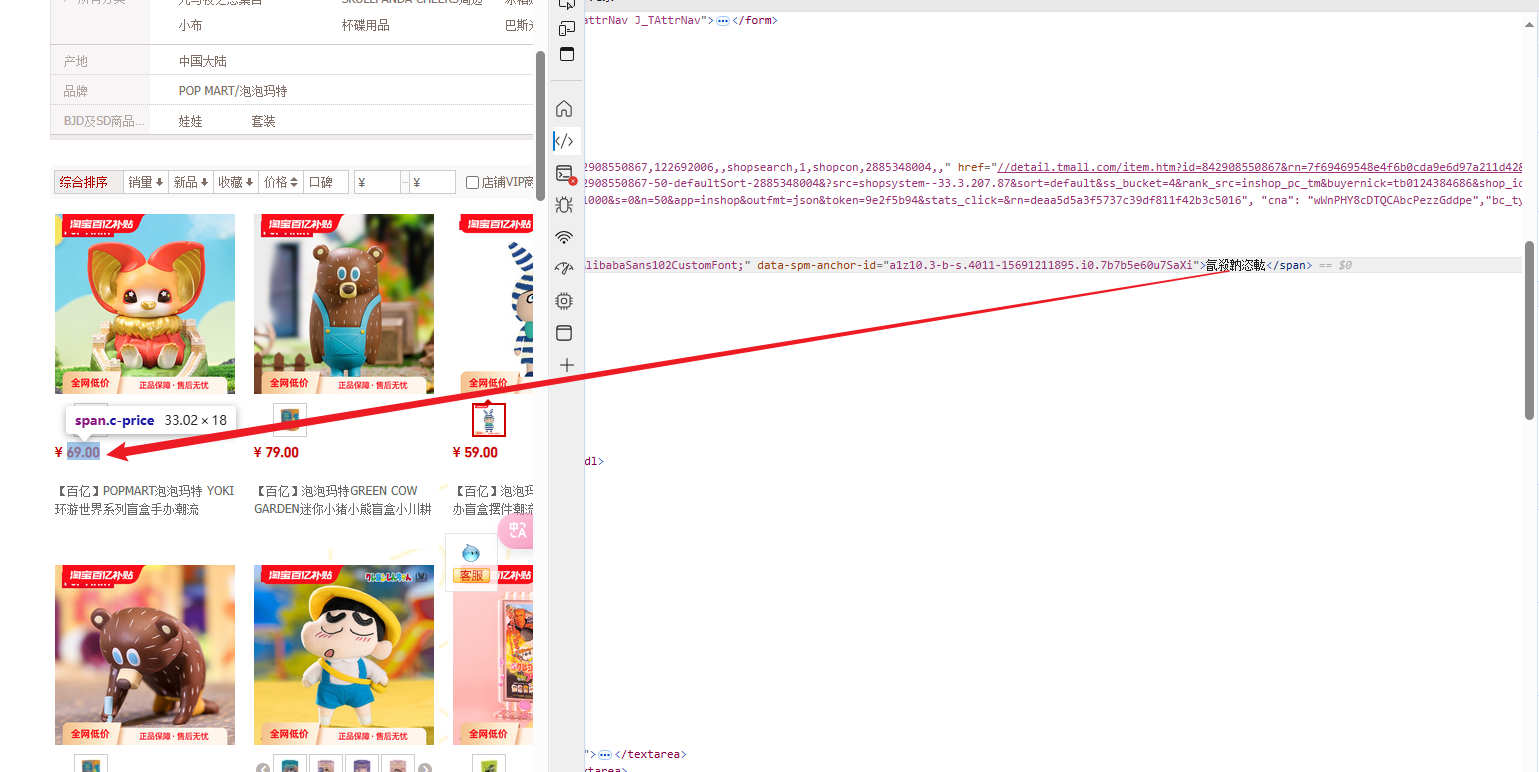Expand the collapsed textarea ellipsis in DevTools

click(x=605, y=754)
